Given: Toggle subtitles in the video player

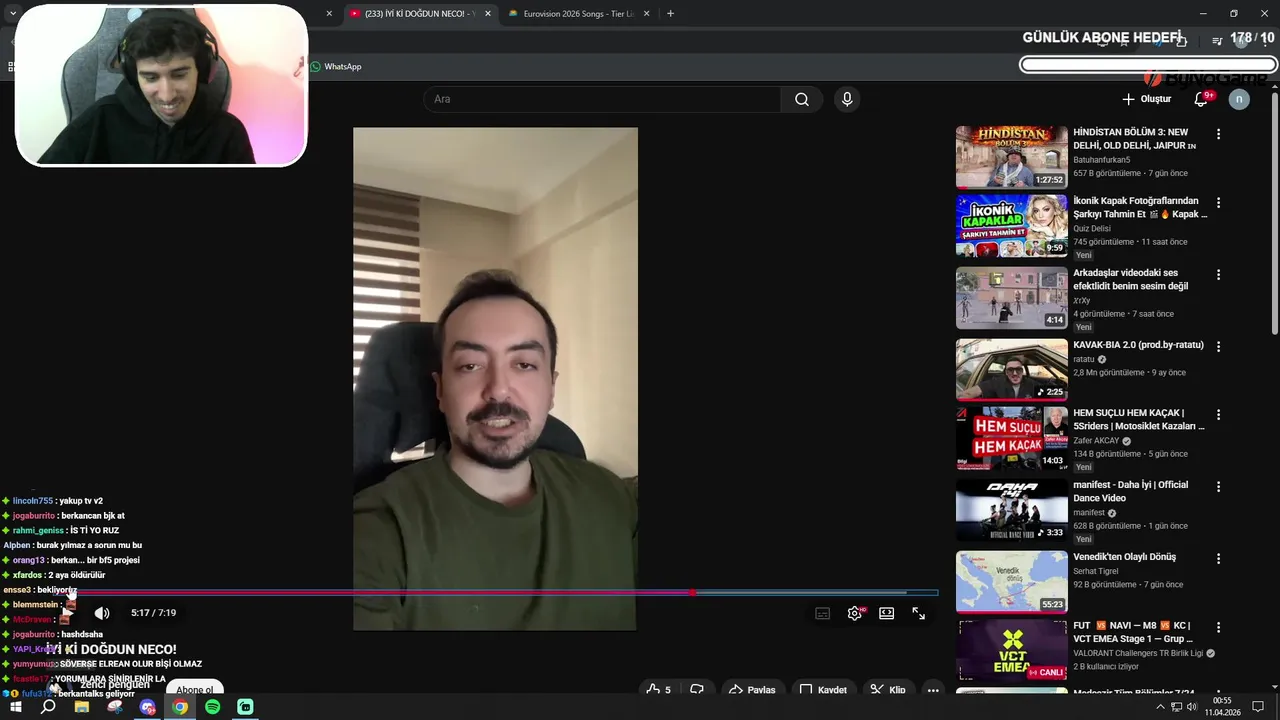Looking at the screenshot, I should (x=822, y=613).
